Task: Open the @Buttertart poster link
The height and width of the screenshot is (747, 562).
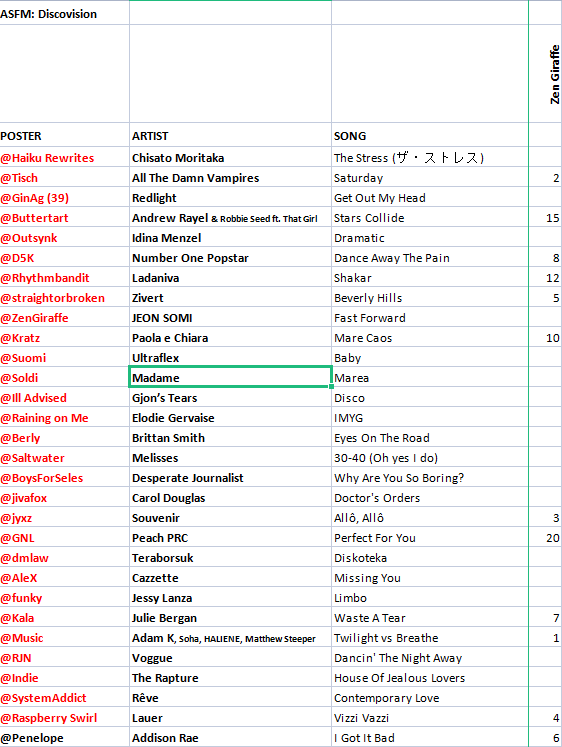Action: (x=34, y=218)
